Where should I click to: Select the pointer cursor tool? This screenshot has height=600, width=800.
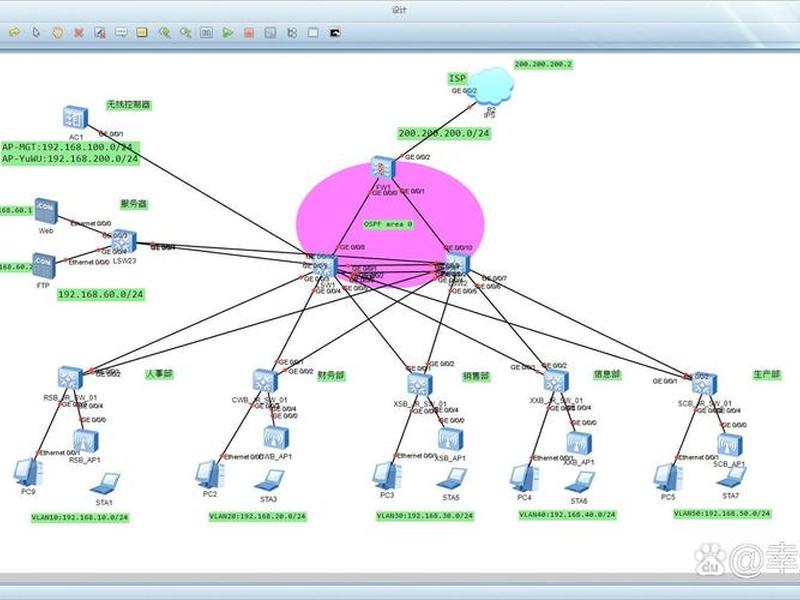click(36, 33)
